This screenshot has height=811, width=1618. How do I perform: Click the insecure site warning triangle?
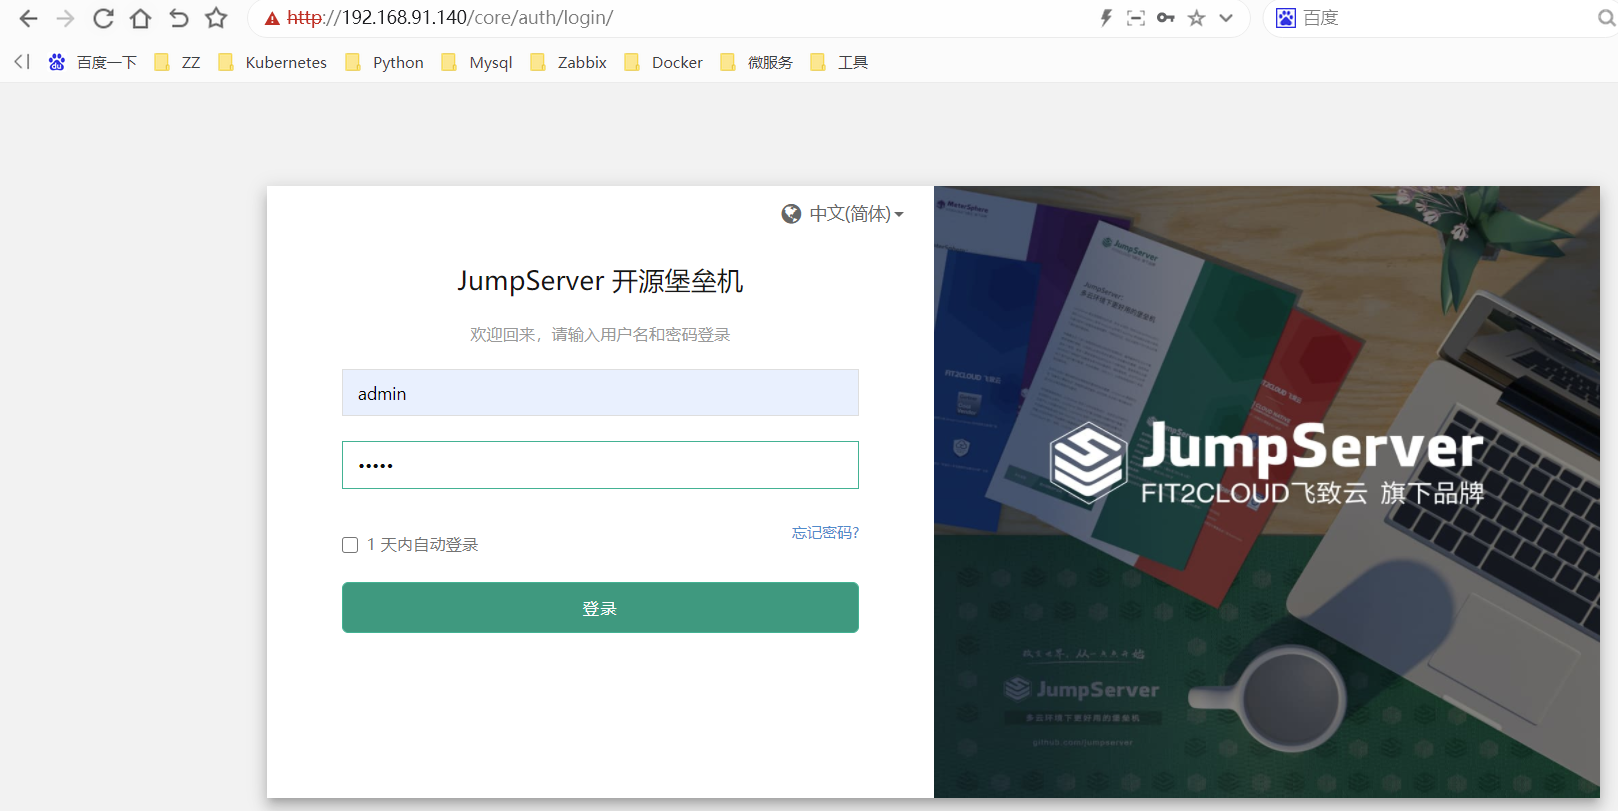272,18
